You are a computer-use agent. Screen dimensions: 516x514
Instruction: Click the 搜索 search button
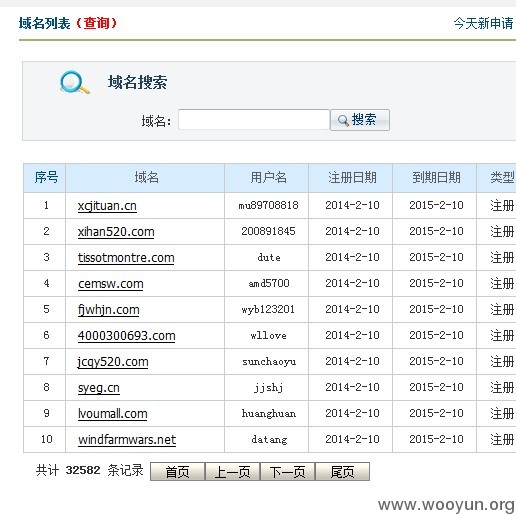pyautogui.click(x=360, y=120)
